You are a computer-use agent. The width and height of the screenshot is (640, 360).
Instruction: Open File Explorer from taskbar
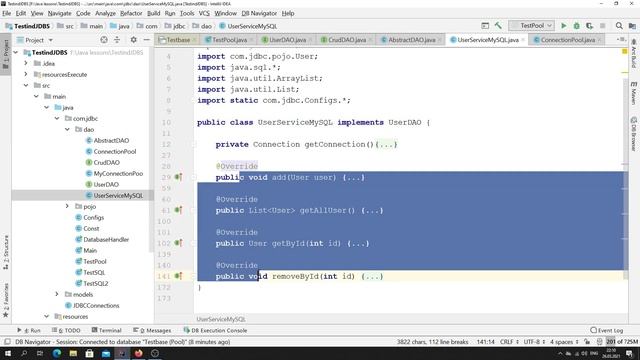tap(73, 353)
